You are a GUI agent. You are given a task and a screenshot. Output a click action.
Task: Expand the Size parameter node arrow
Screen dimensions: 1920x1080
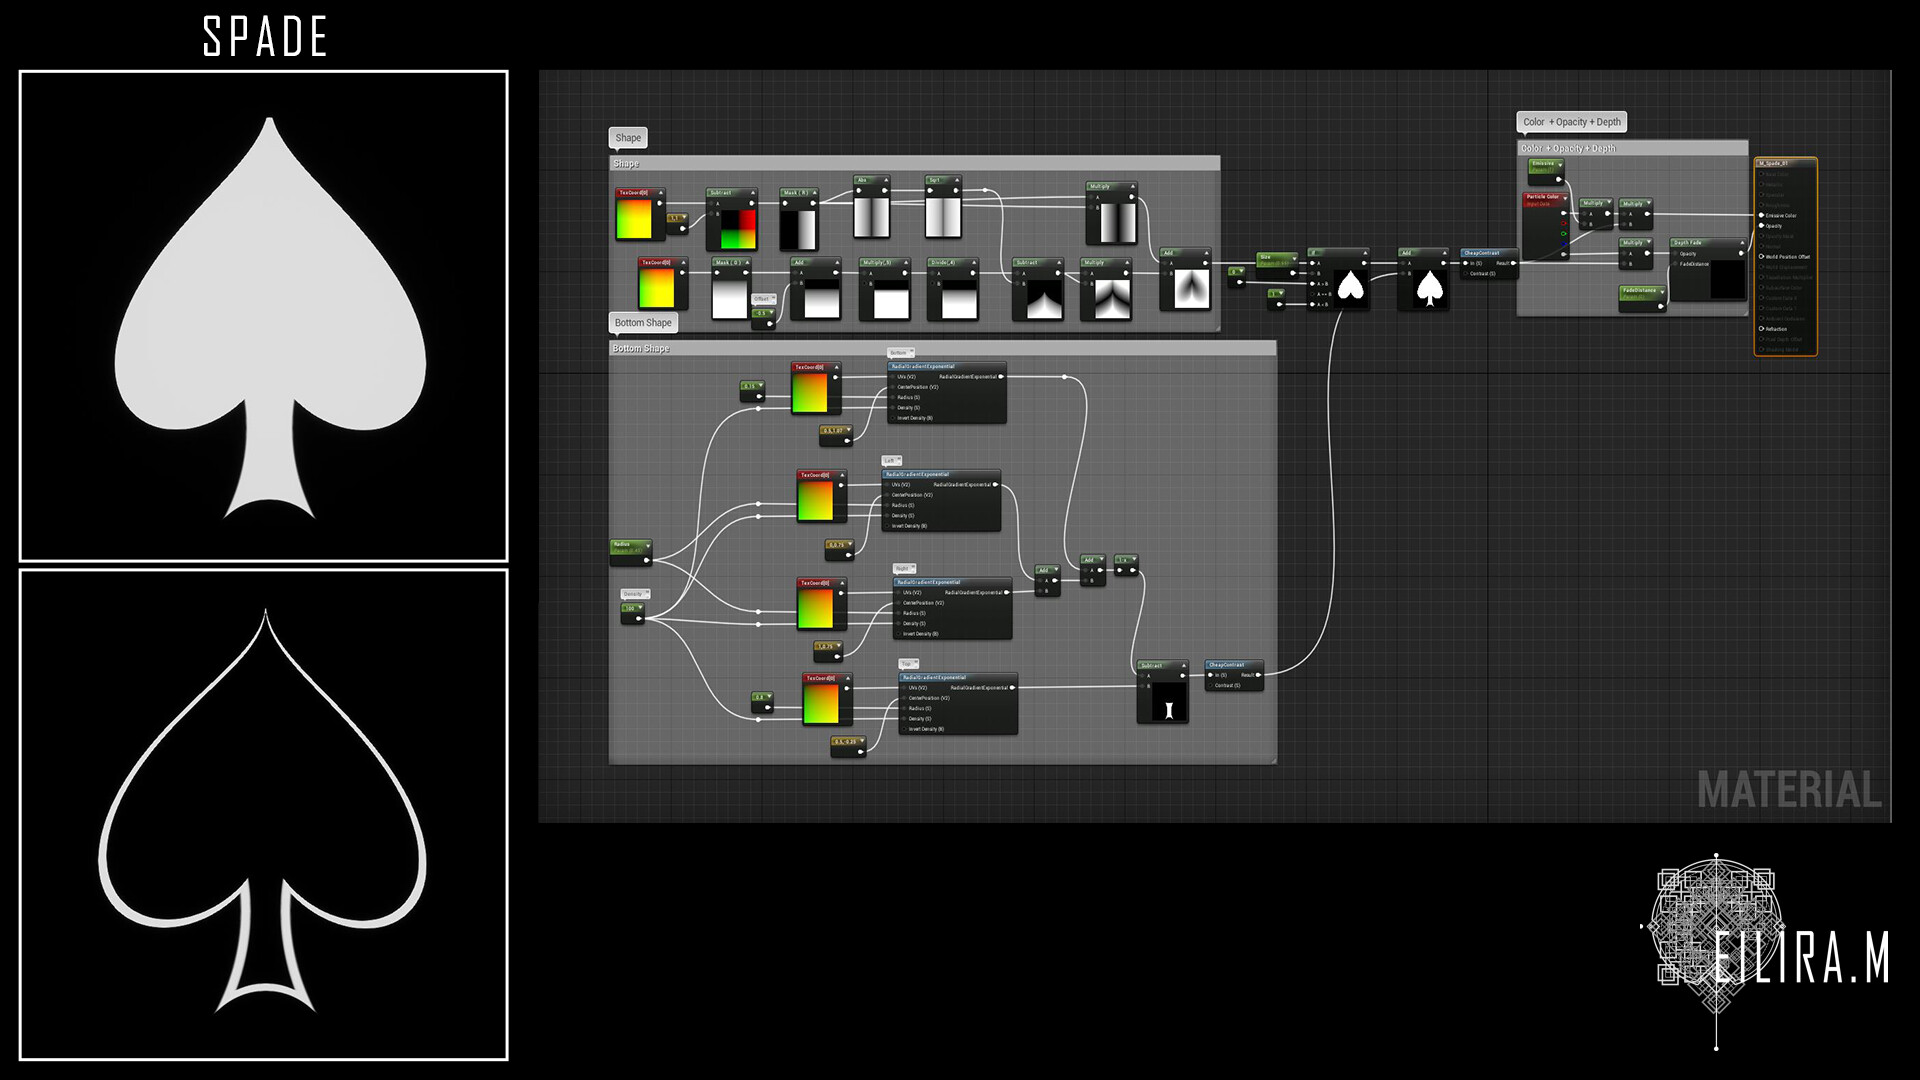pos(1294,258)
